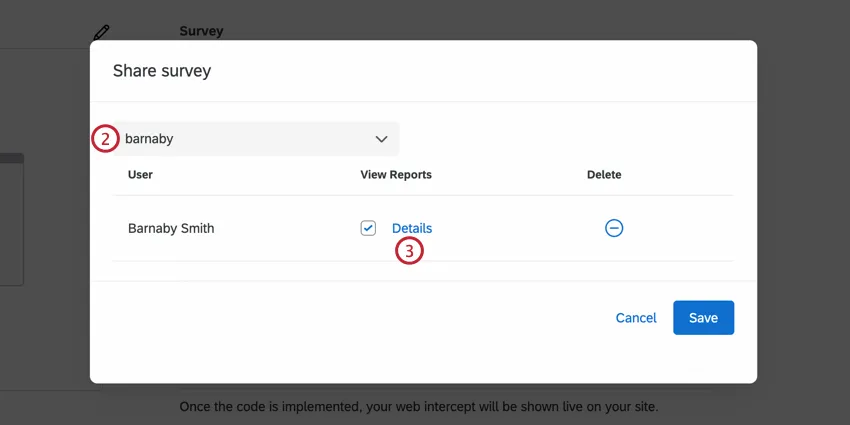850x425 pixels.
Task: Click the "Share survey" dialog title
Action: click(x=162, y=71)
